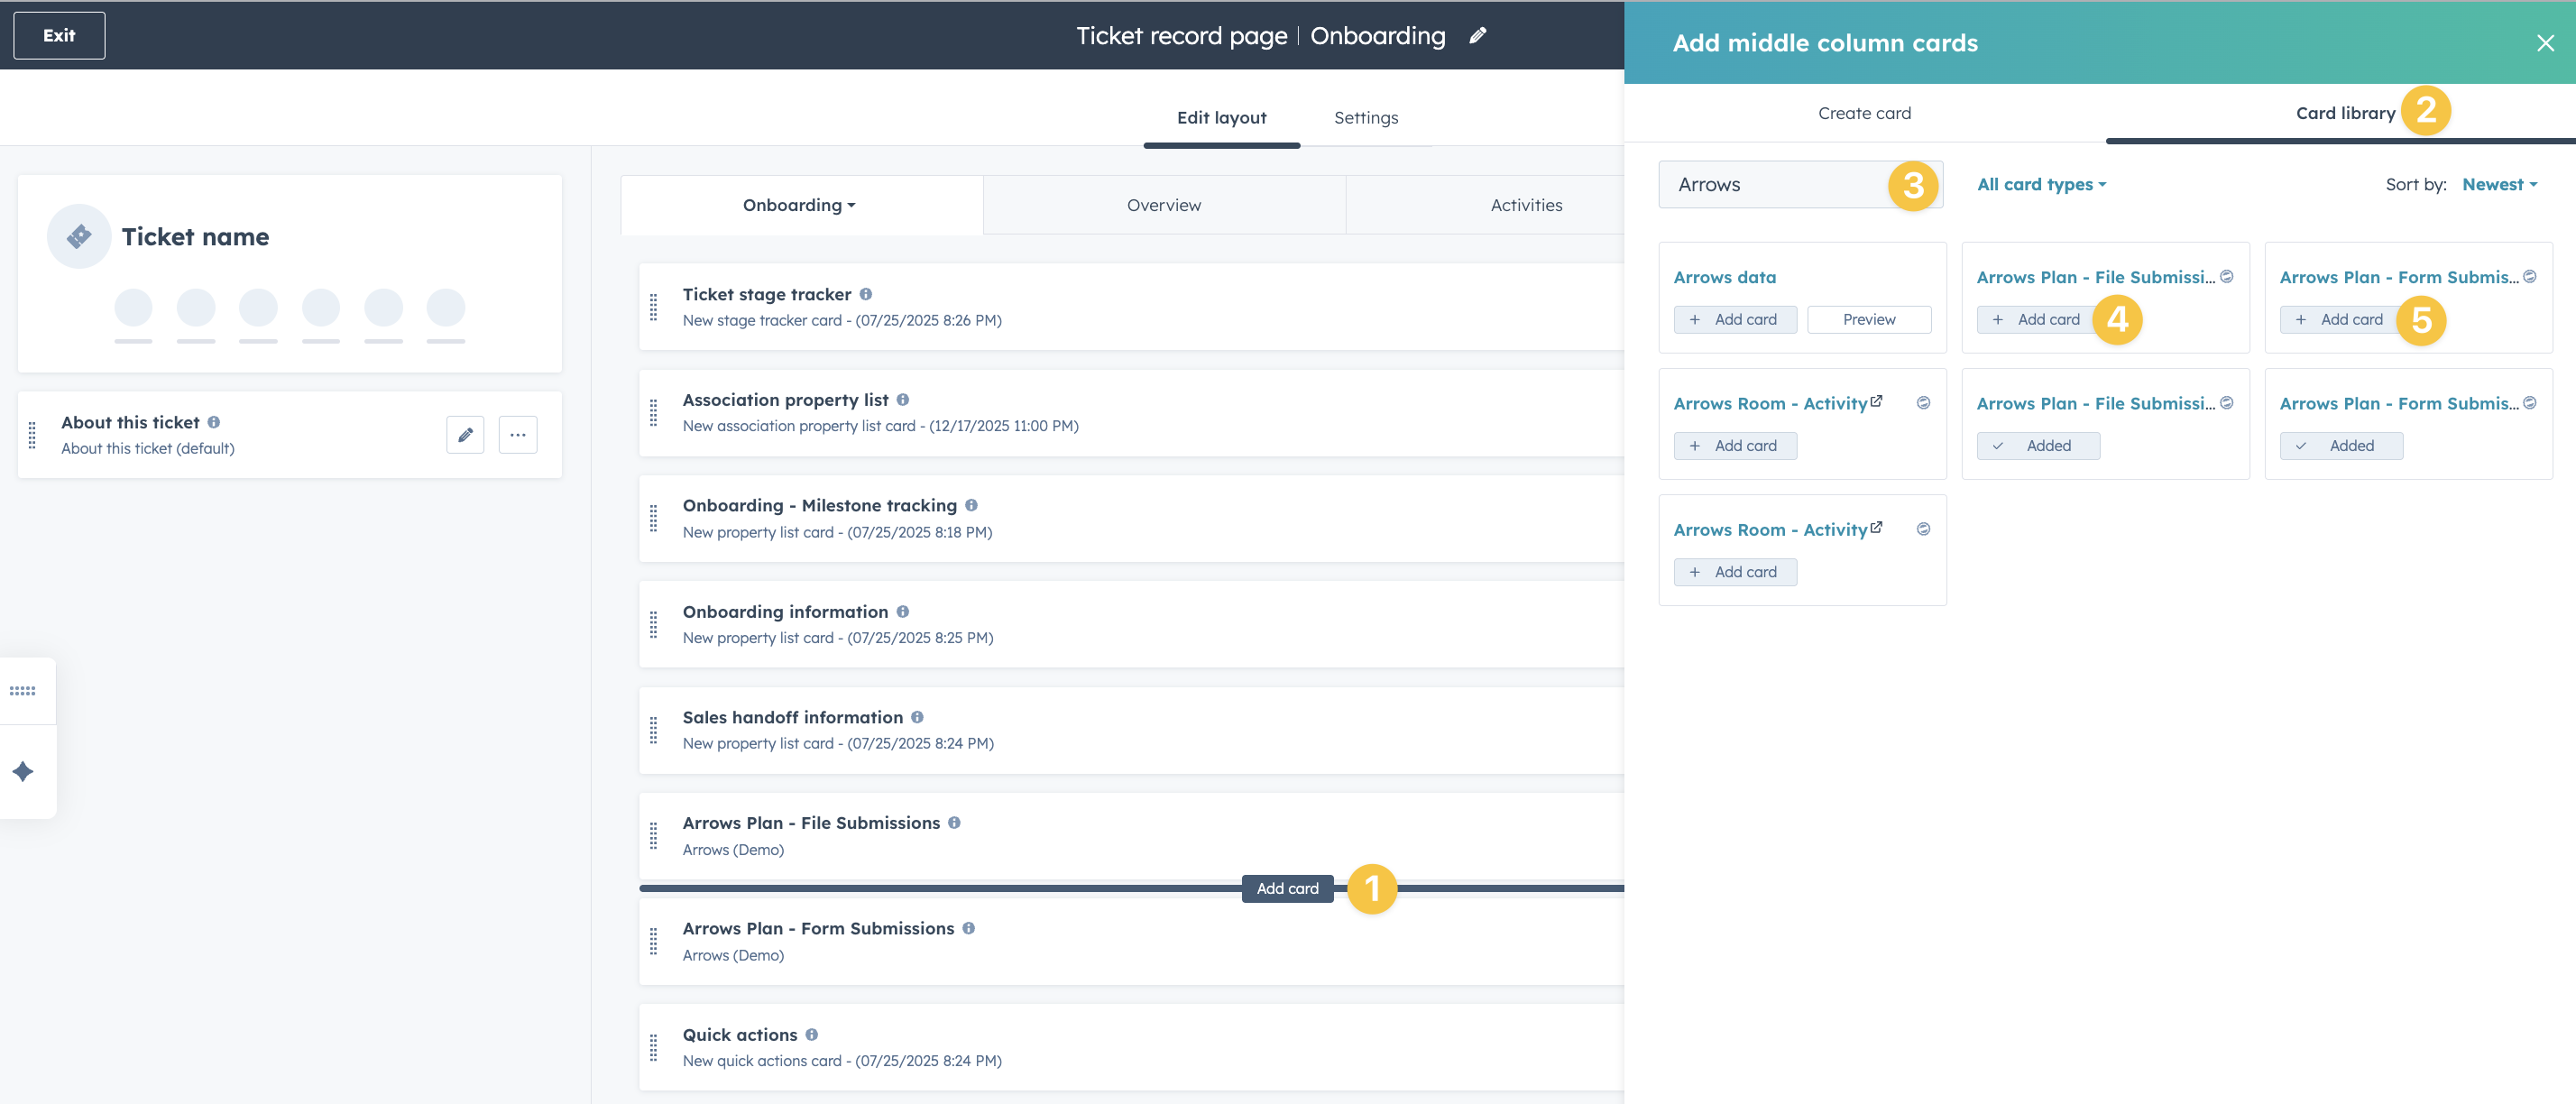Click Added button for Arrows Plan - File Submissions

(x=2037, y=446)
